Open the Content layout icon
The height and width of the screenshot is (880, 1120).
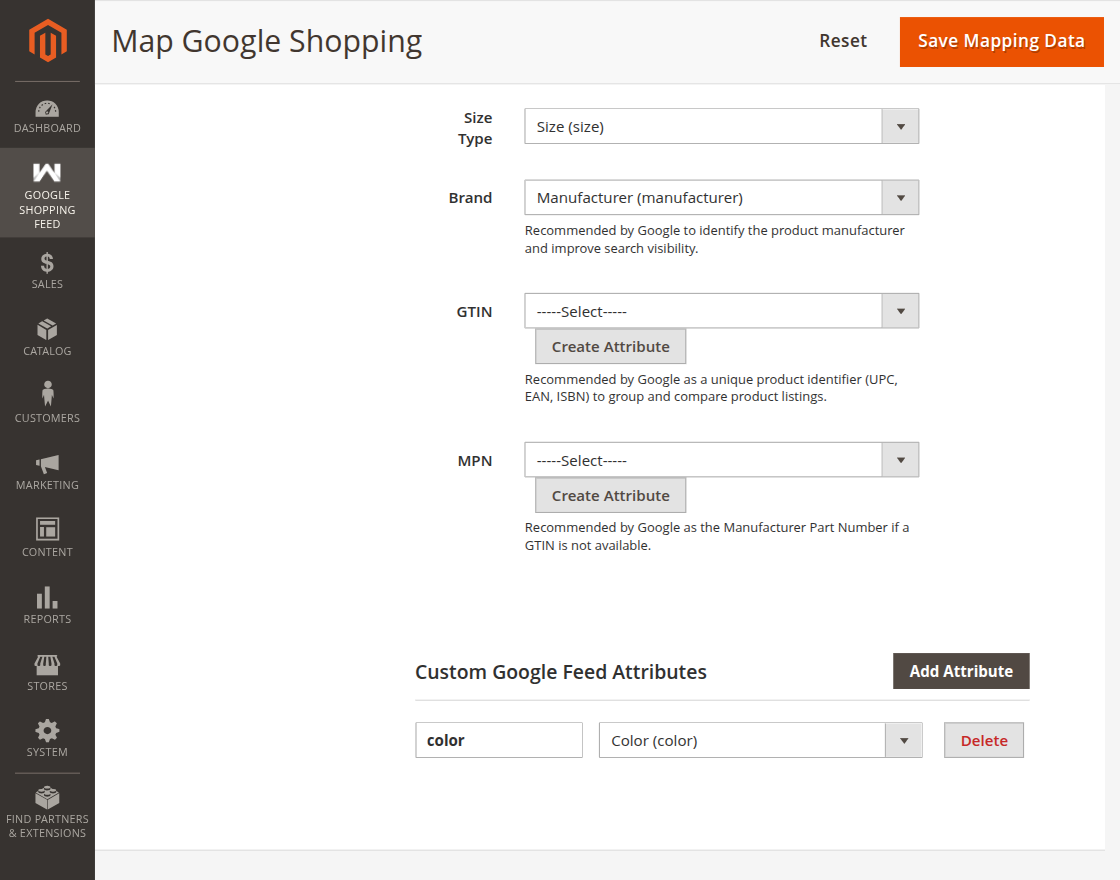tap(47, 529)
